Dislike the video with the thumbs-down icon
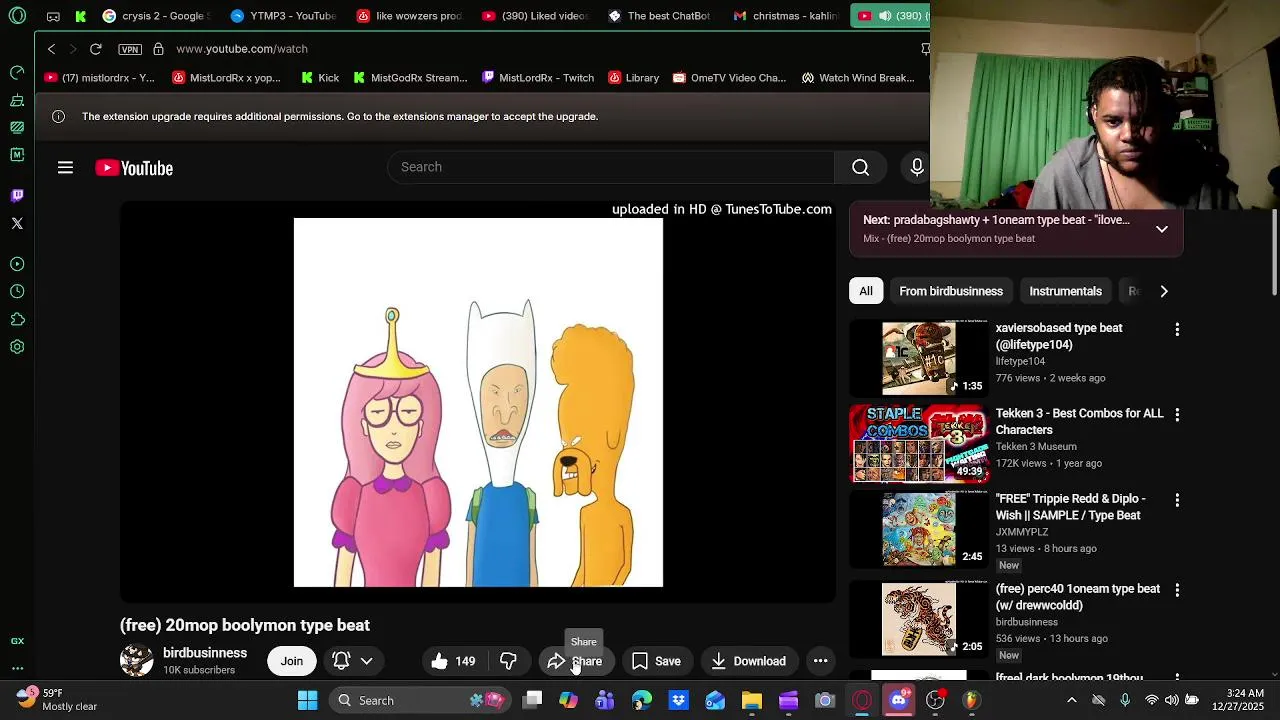The image size is (1280, 720). coord(508,661)
